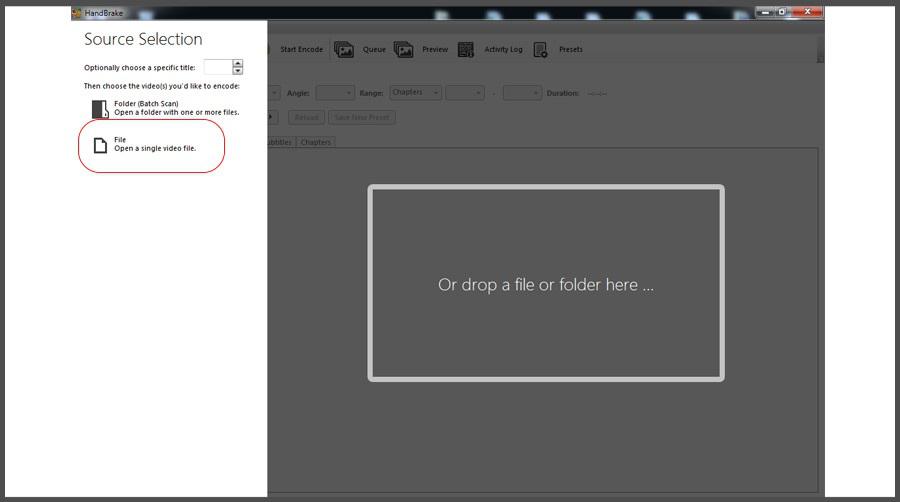Close the HandBrake window
Image resolution: width=900 pixels, height=502 pixels.
pos(808,11)
